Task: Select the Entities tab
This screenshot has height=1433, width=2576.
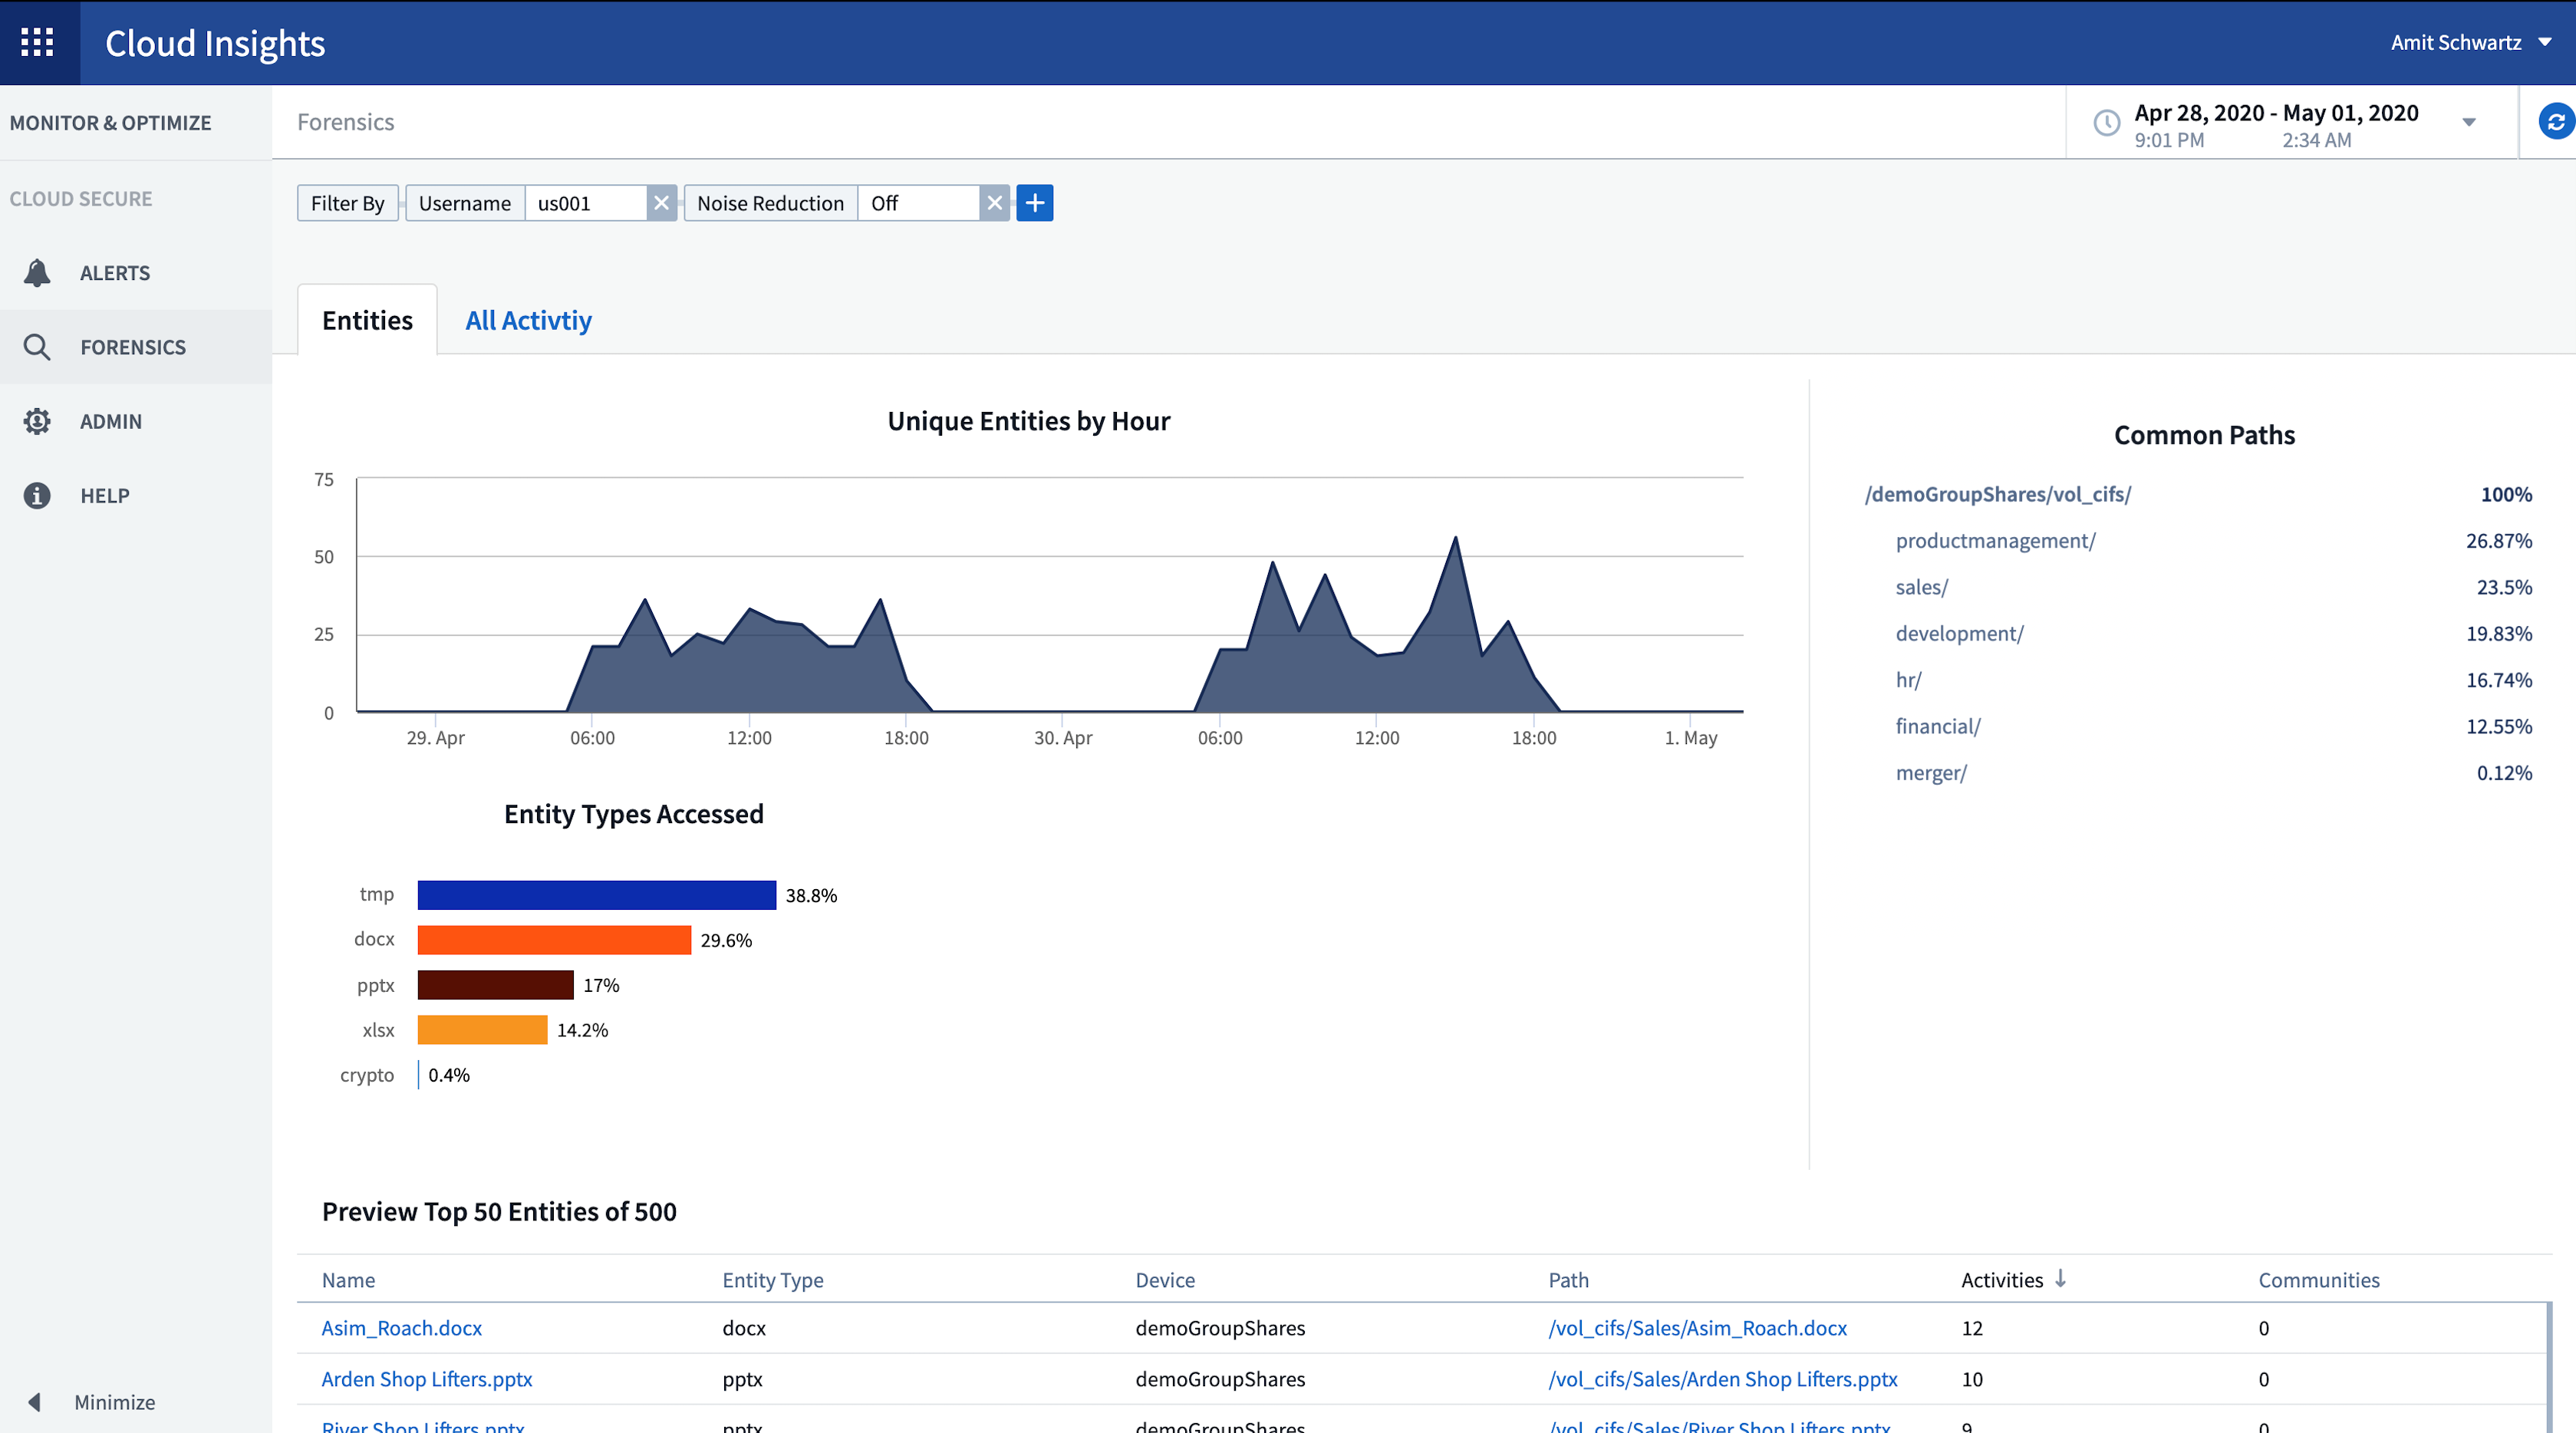Action: (x=367, y=319)
